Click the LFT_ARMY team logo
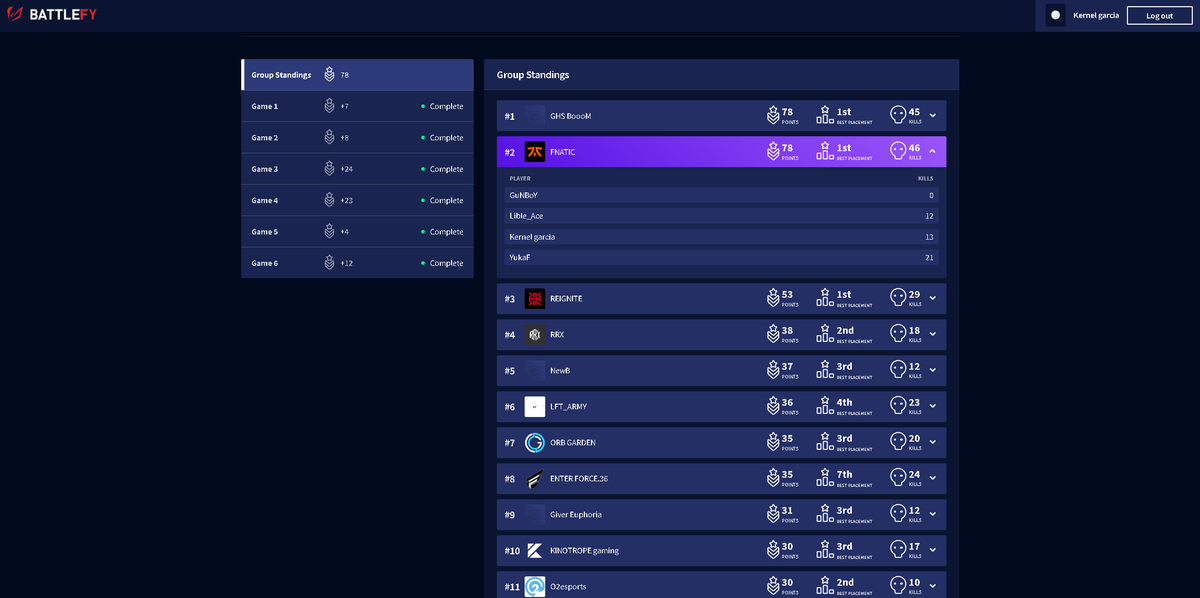This screenshot has height=598, width=1200. [x=534, y=406]
